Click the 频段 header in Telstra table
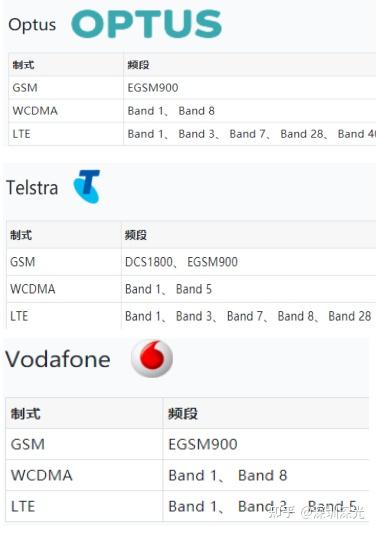 (136, 235)
